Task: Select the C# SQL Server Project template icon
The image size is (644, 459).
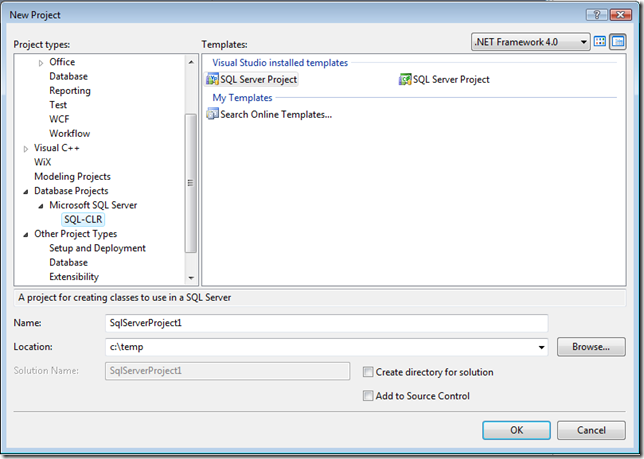Action: 405,79
